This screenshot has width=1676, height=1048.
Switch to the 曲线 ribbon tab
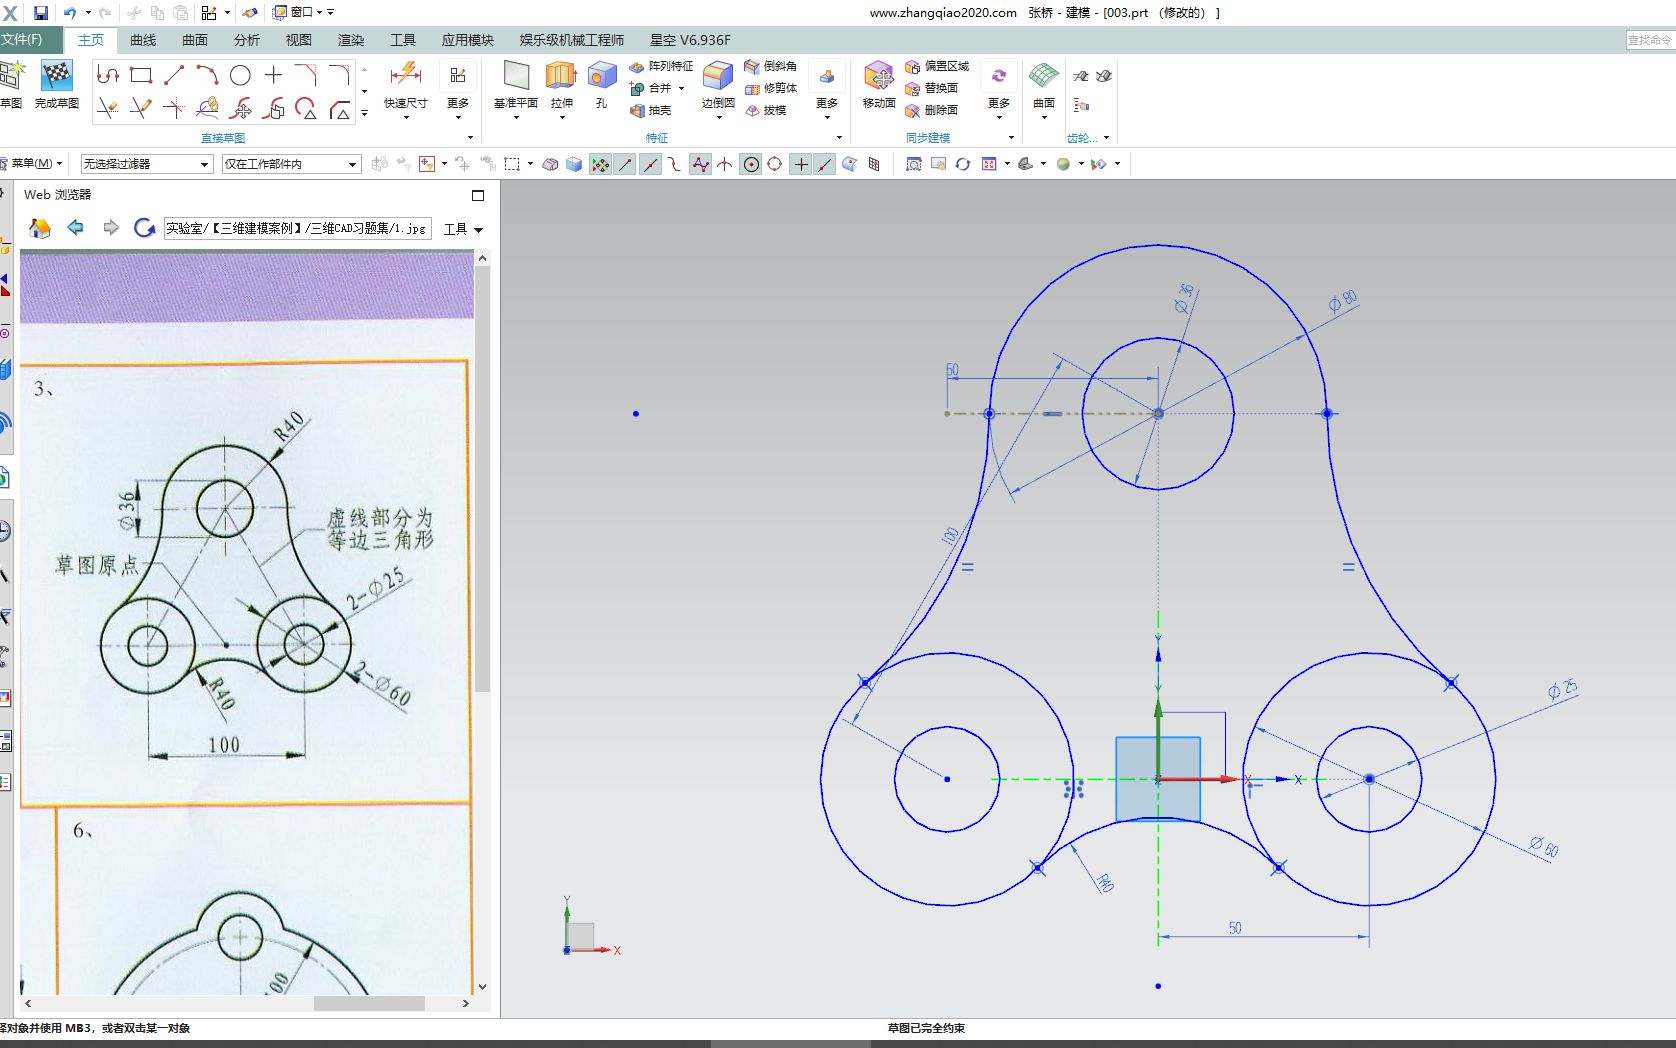(142, 40)
